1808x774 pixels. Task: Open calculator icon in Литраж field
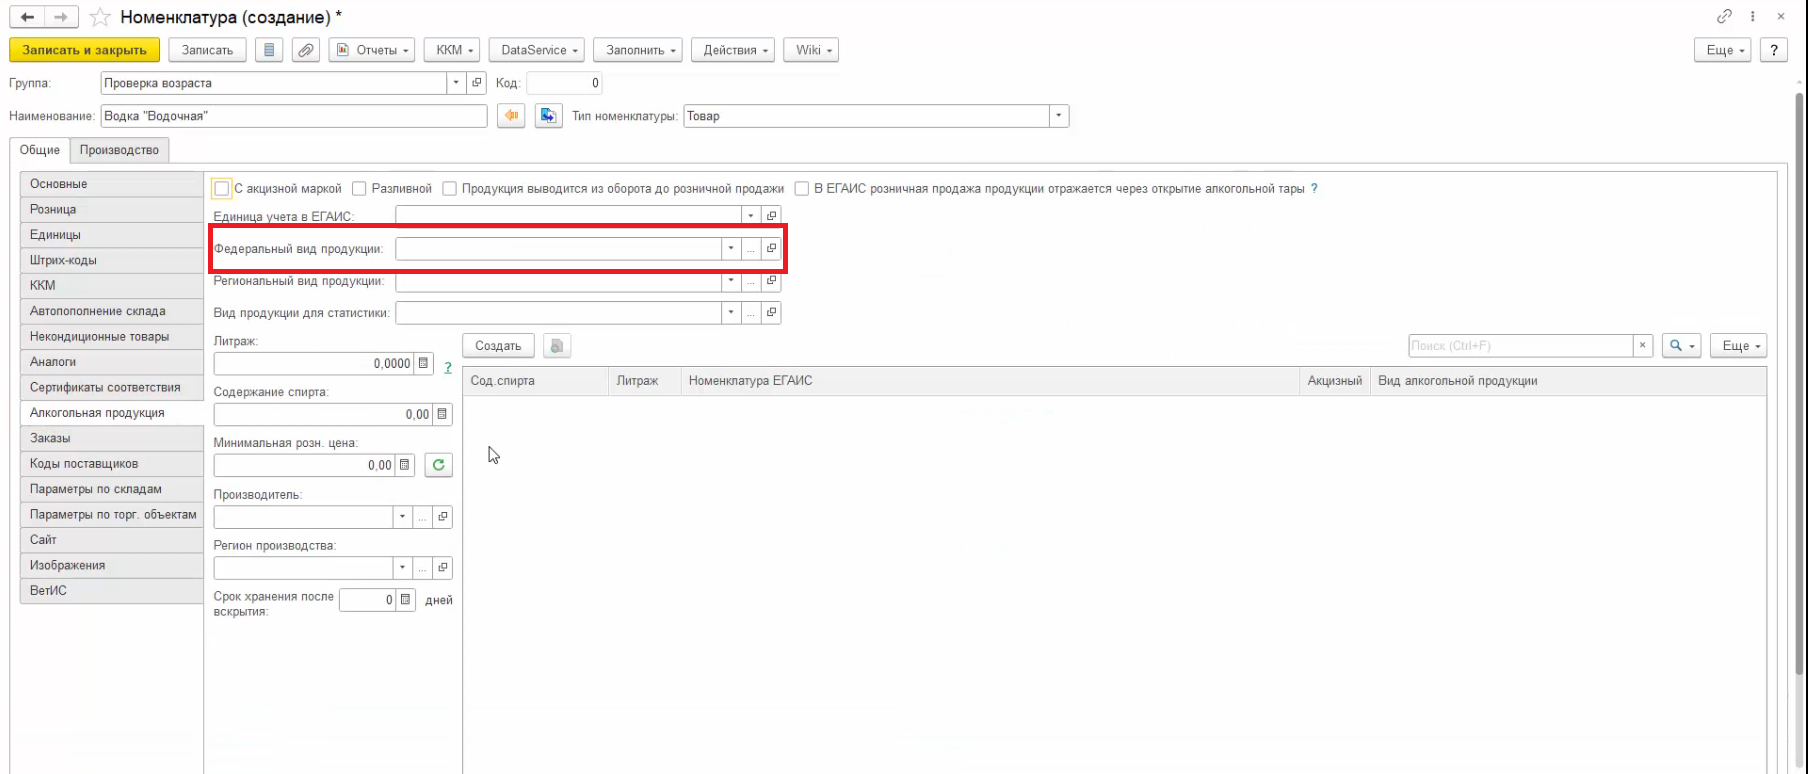click(423, 364)
